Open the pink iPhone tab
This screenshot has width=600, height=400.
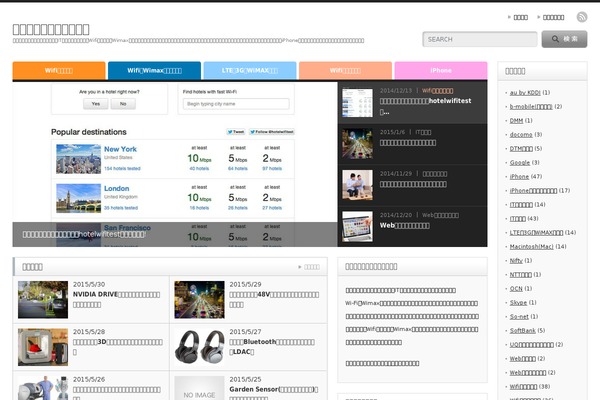tap(441, 70)
